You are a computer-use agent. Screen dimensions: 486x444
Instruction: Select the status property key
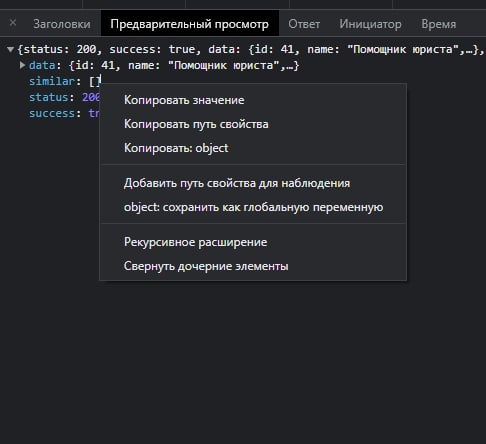click(49, 97)
